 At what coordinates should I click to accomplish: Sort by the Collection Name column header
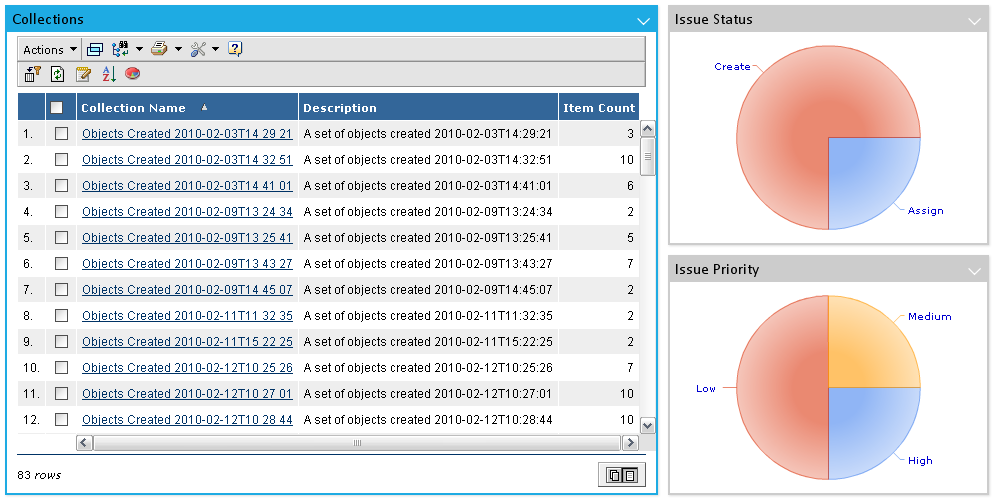pos(133,108)
